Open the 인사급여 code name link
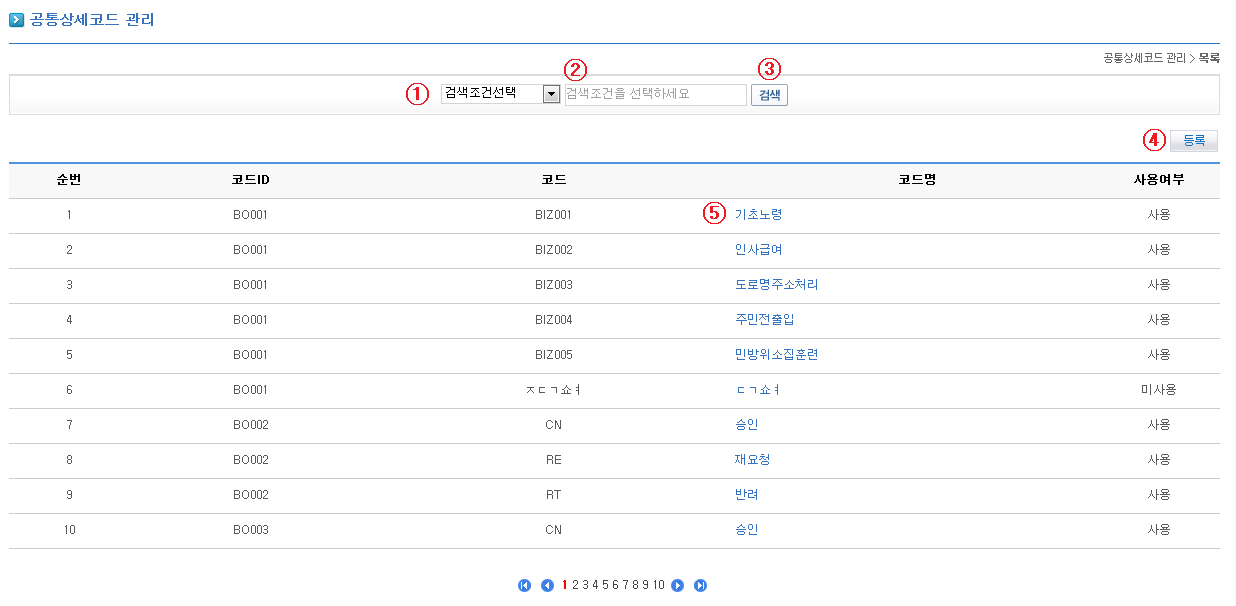 coord(758,250)
